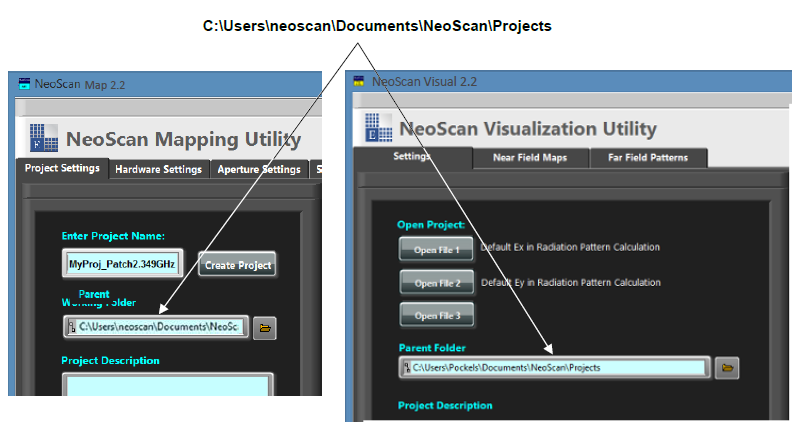Click the Open File 1 button

(x=436, y=250)
